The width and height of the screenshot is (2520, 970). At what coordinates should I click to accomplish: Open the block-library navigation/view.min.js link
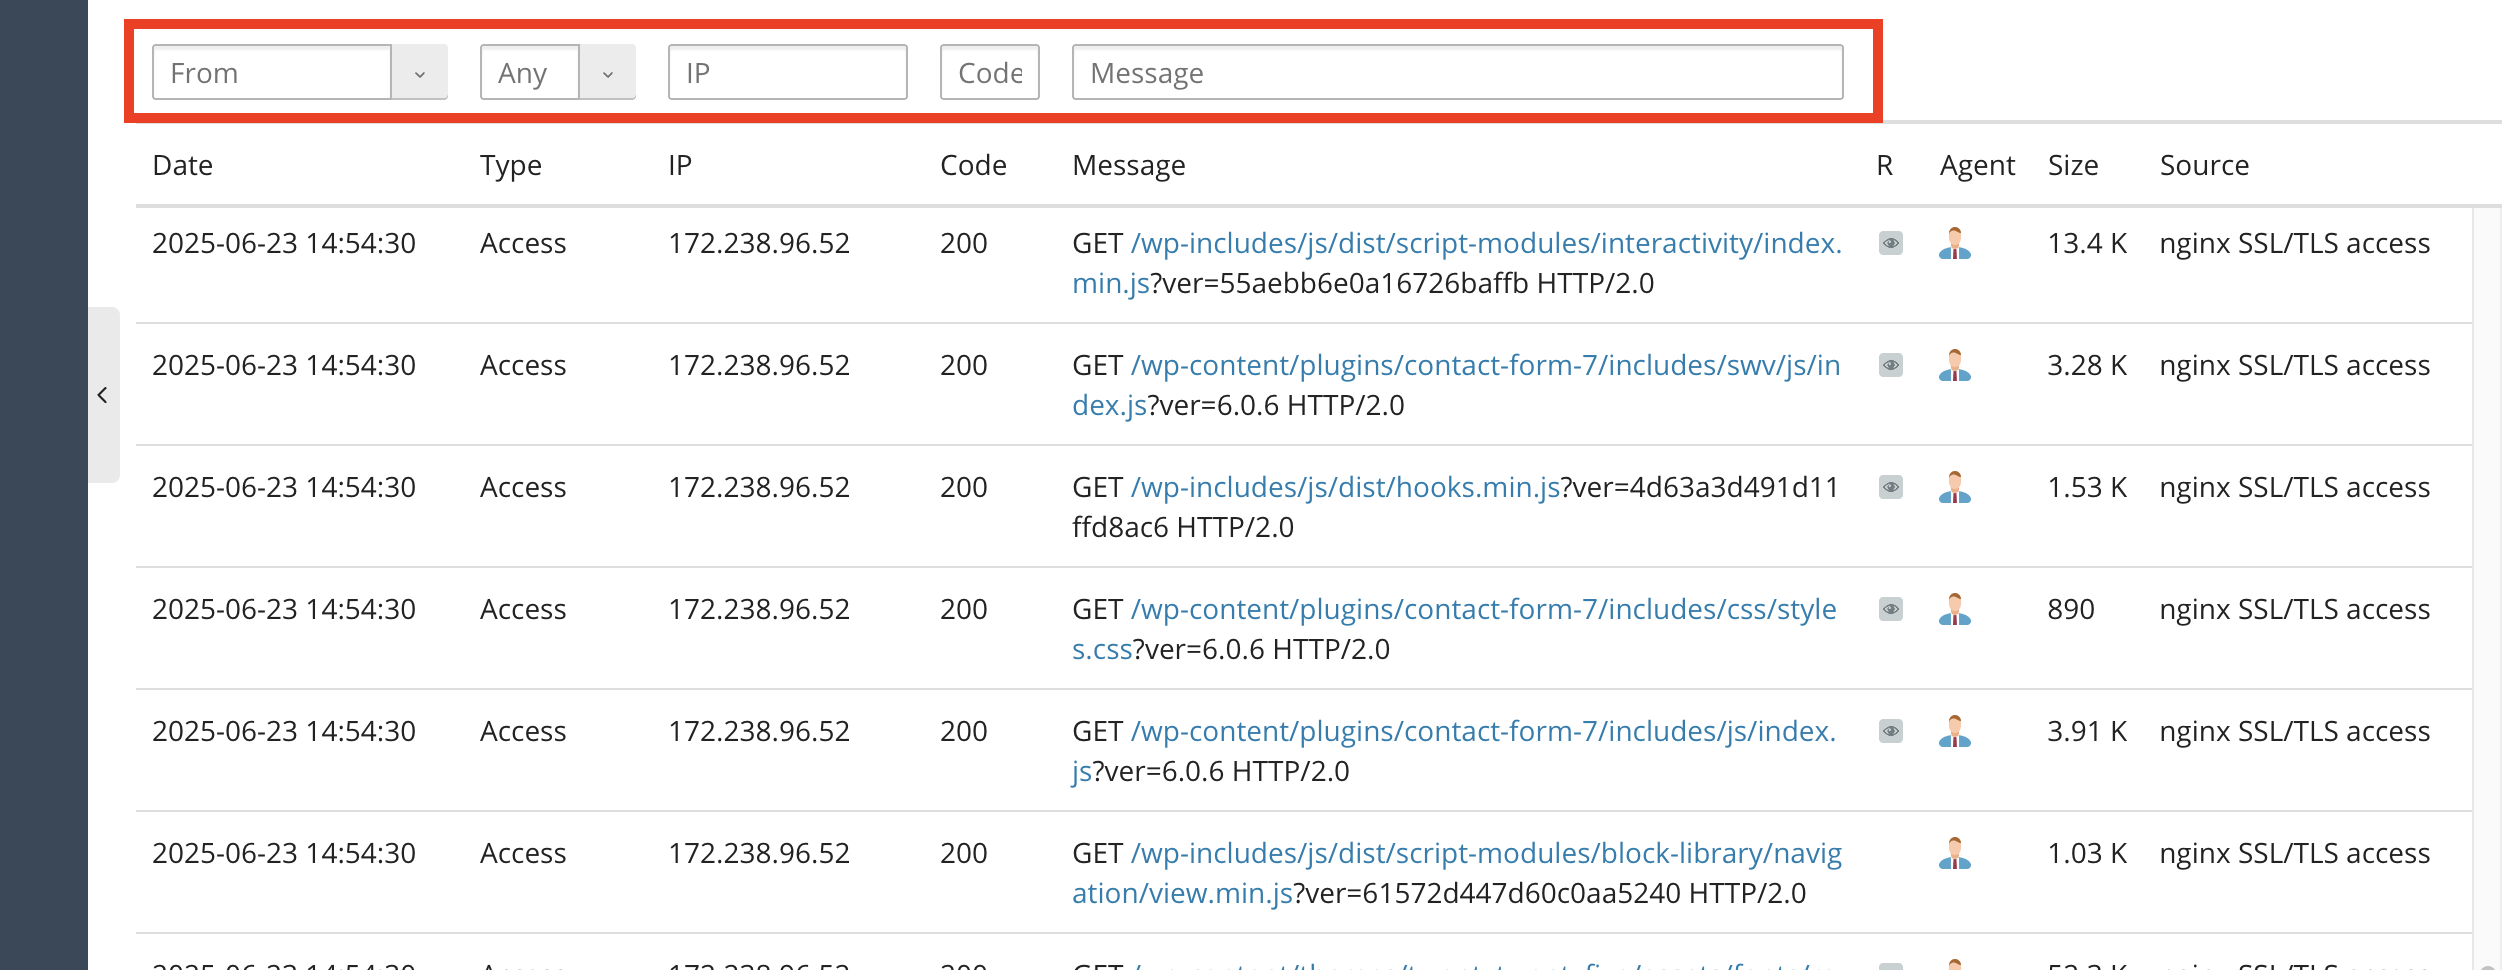pyautogui.click(x=1457, y=873)
